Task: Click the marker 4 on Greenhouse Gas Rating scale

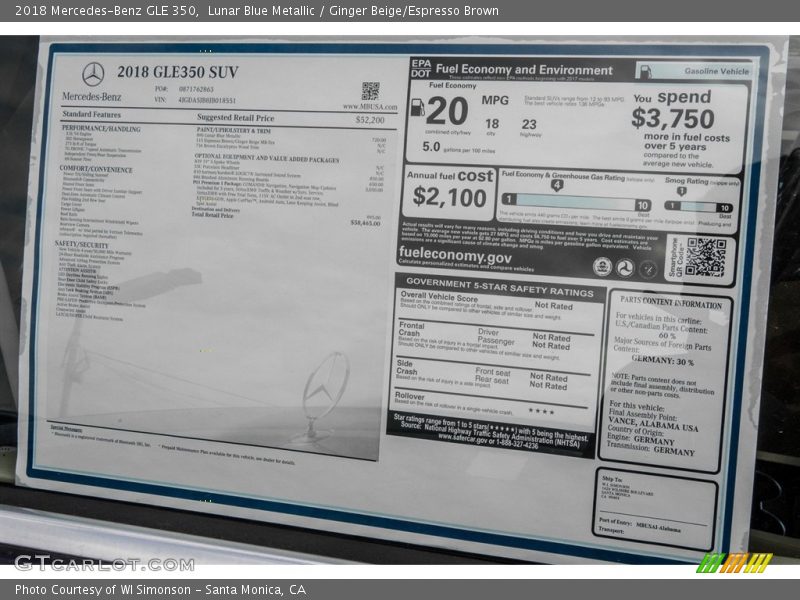Action: coord(557,186)
